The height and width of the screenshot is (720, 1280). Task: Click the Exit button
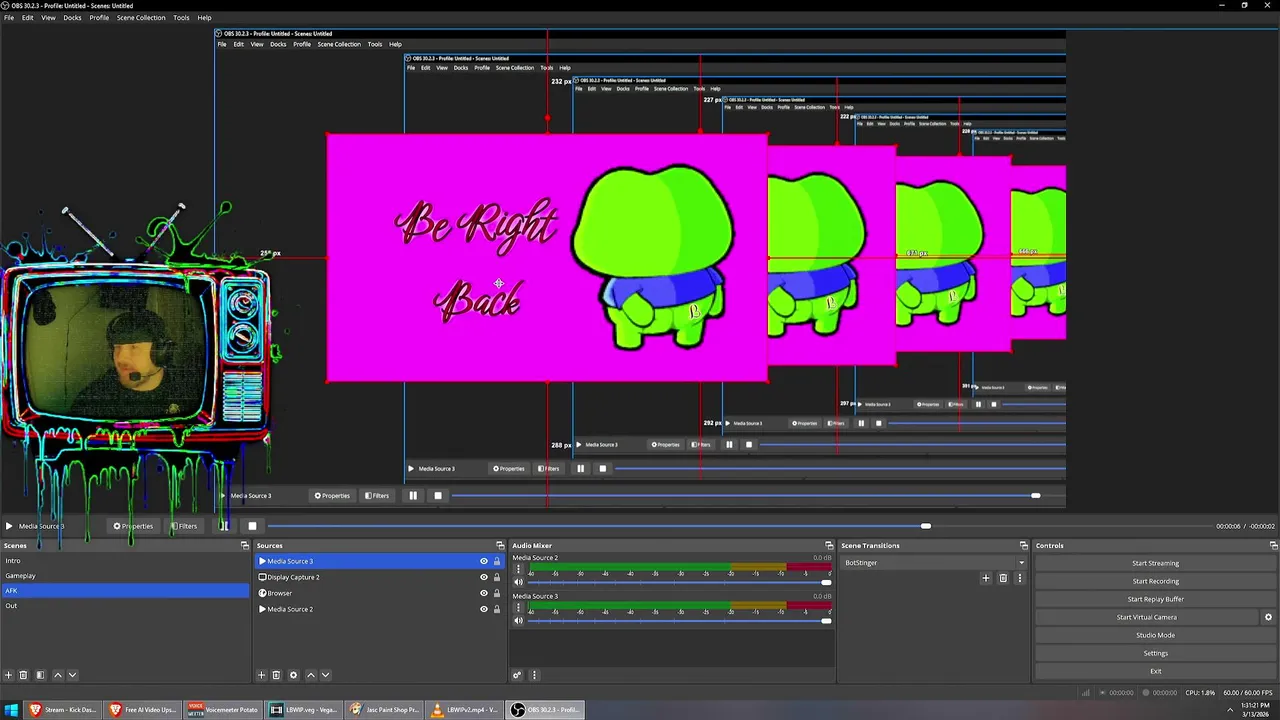point(1155,671)
